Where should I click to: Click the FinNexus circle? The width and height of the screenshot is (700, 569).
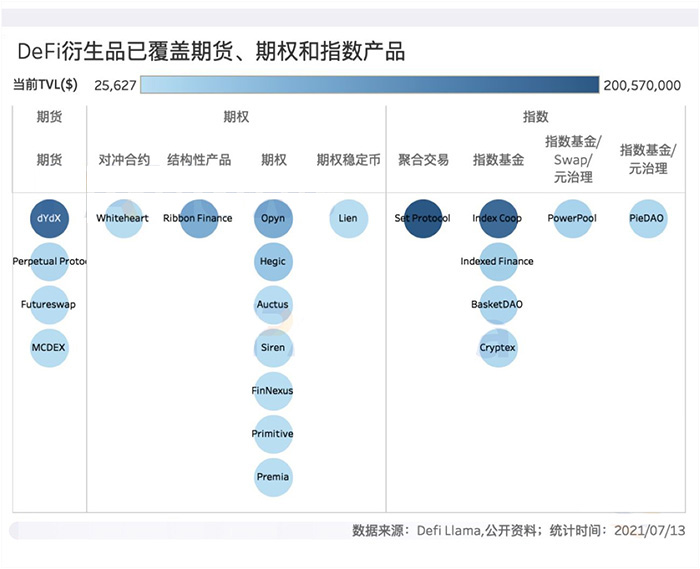point(274,391)
